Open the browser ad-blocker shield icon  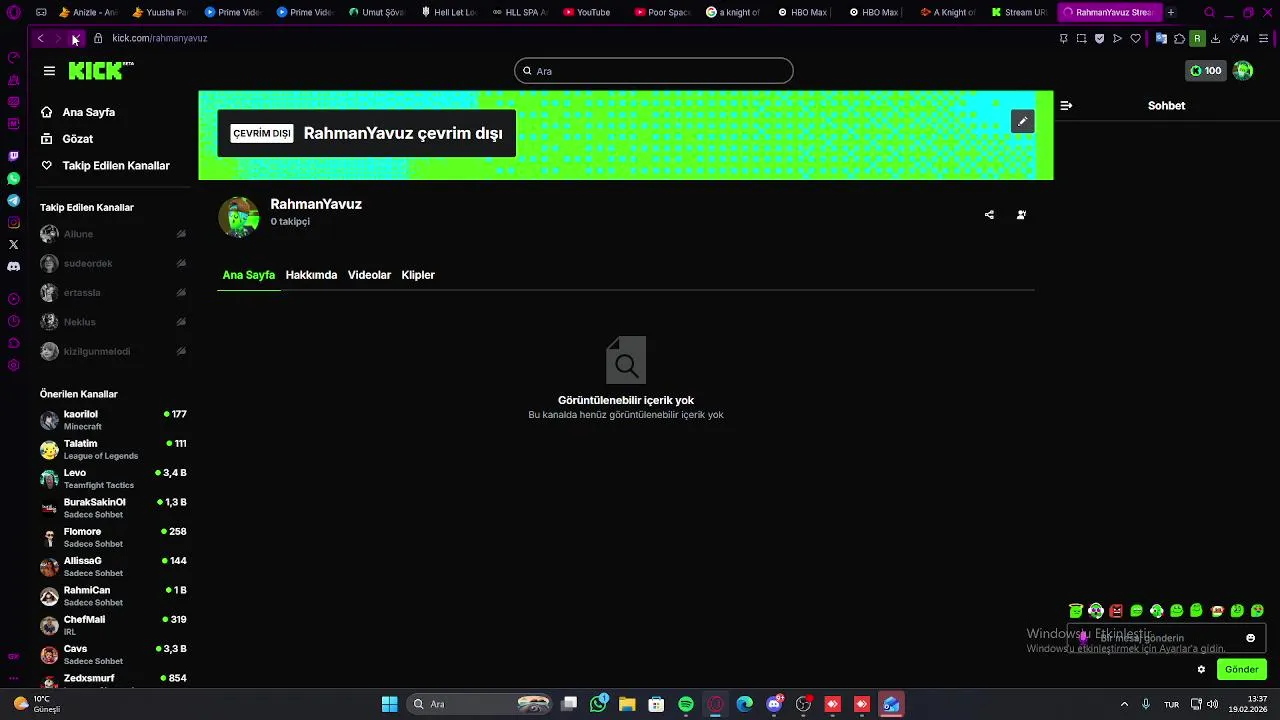pyautogui.click(x=1099, y=38)
